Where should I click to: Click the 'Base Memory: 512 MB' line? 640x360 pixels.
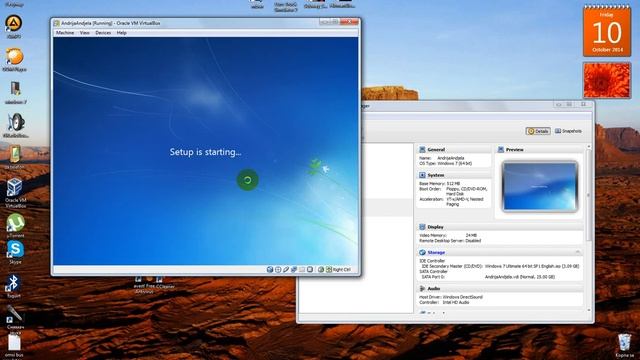pos(440,184)
